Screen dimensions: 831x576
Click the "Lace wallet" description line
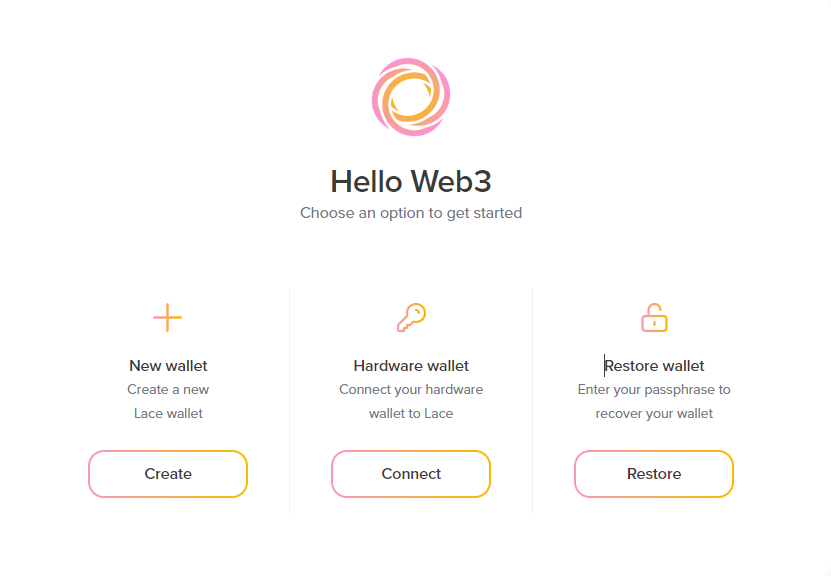coord(168,413)
